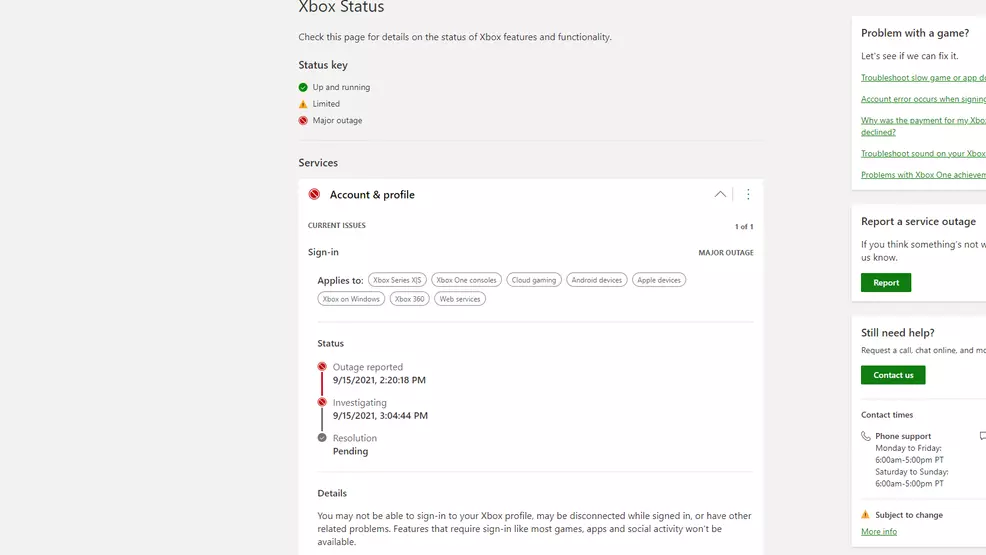Open the More info link
986x555 pixels.
coord(878,531)
